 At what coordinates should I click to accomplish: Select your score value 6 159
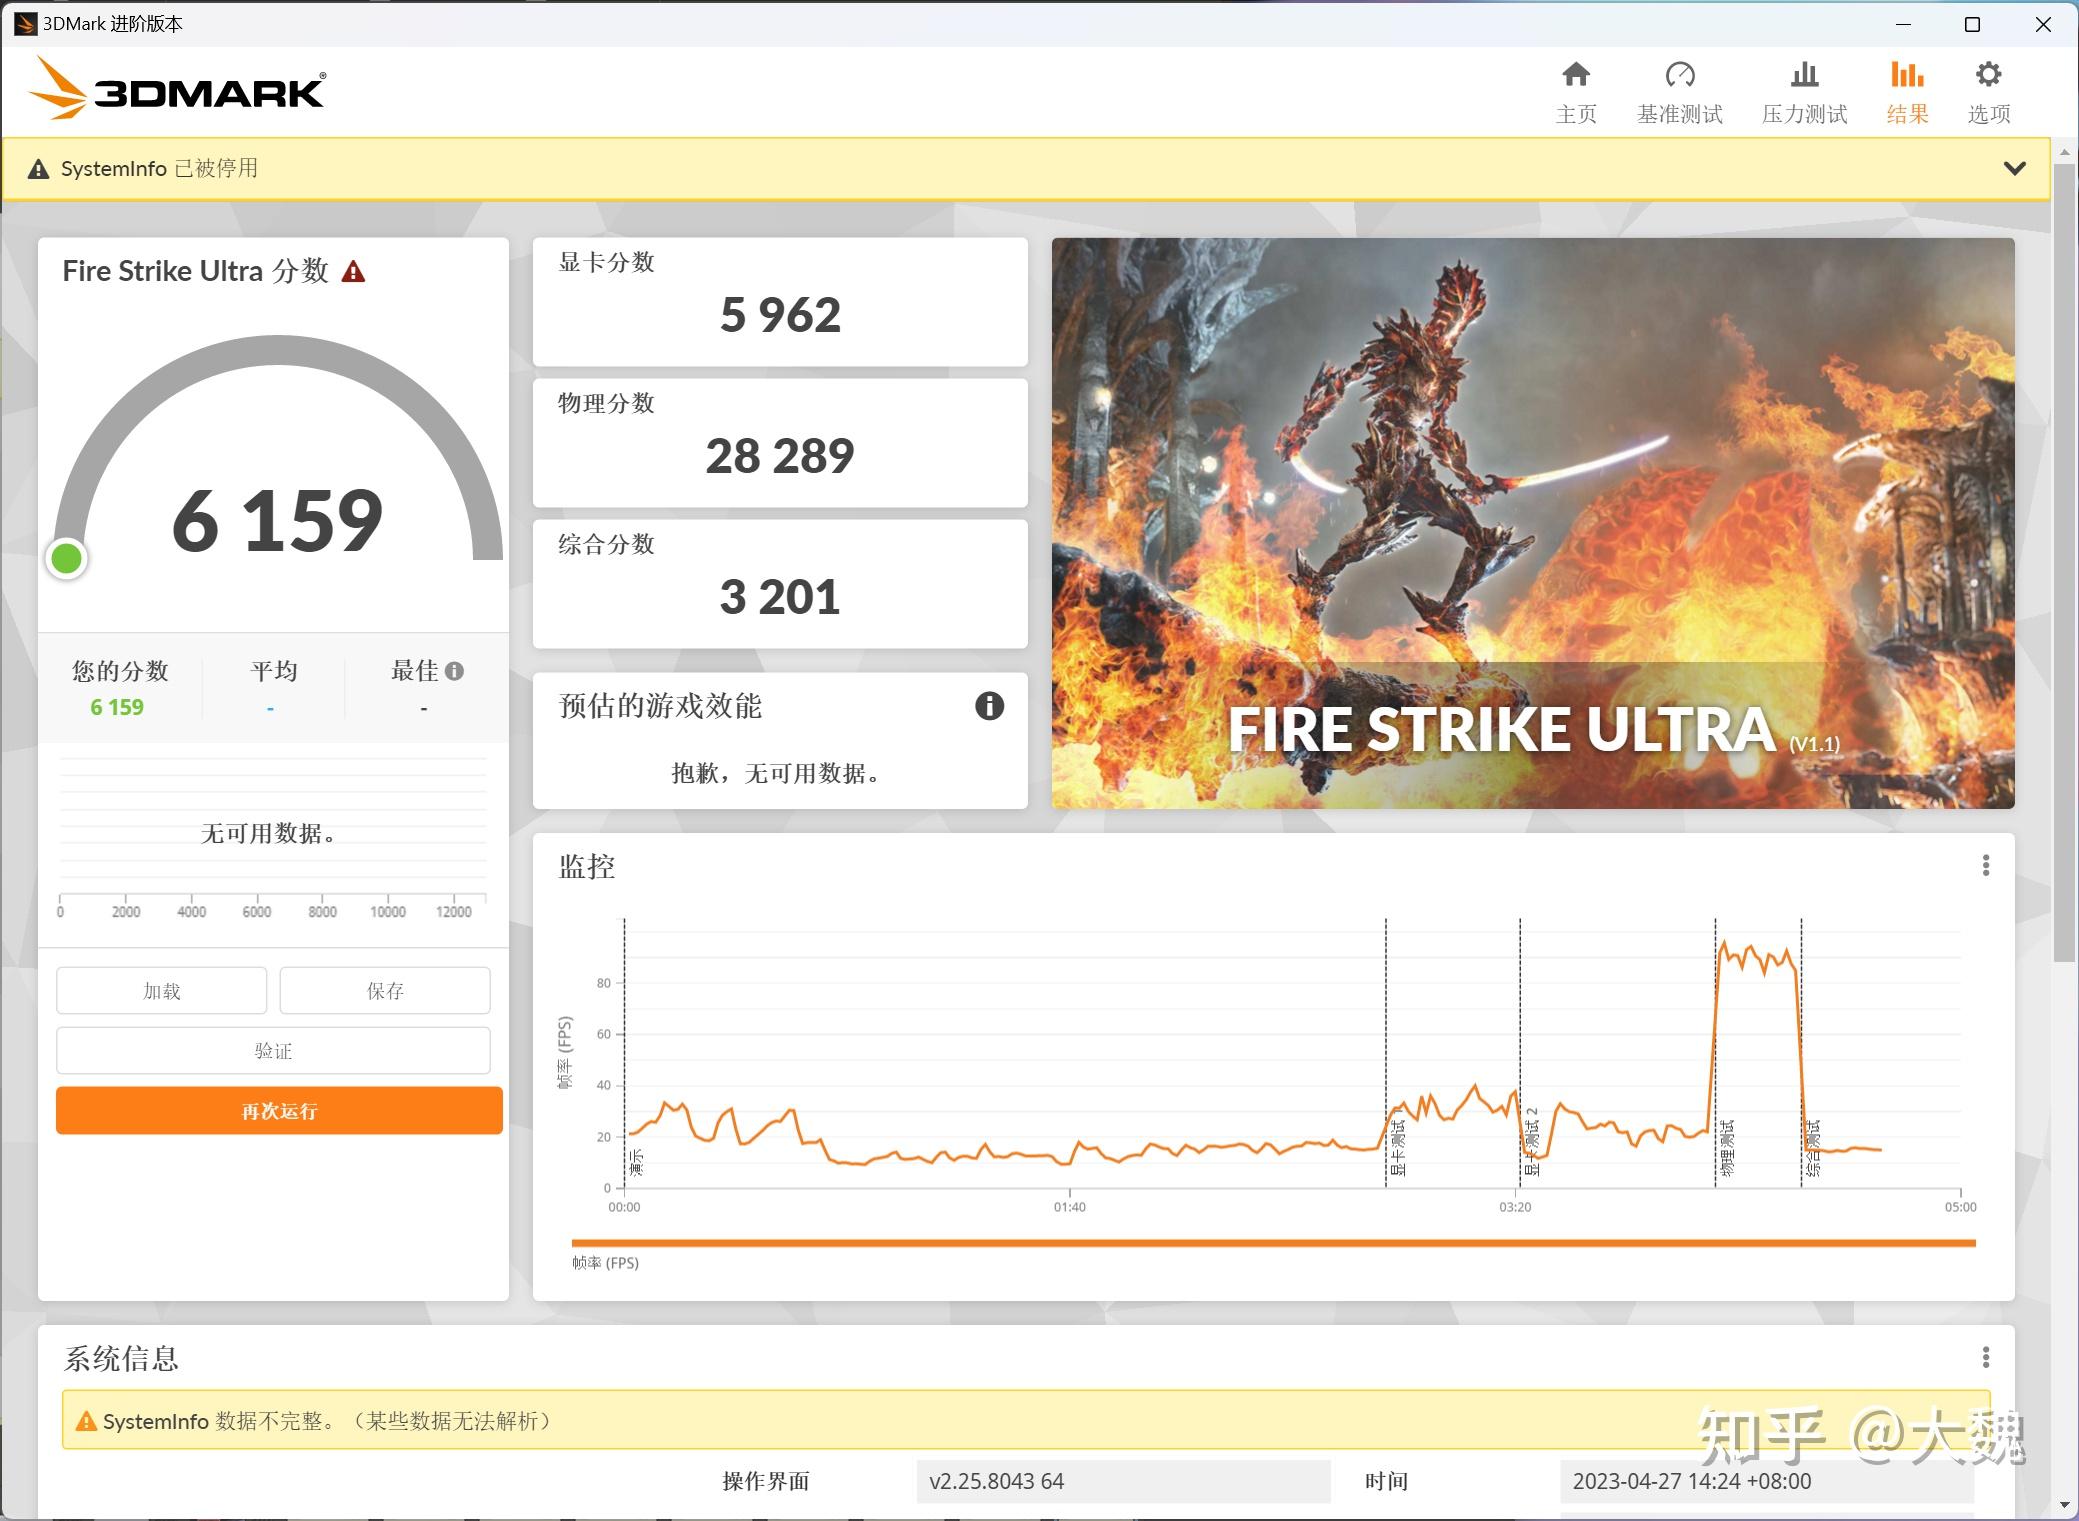click(119, 706)
